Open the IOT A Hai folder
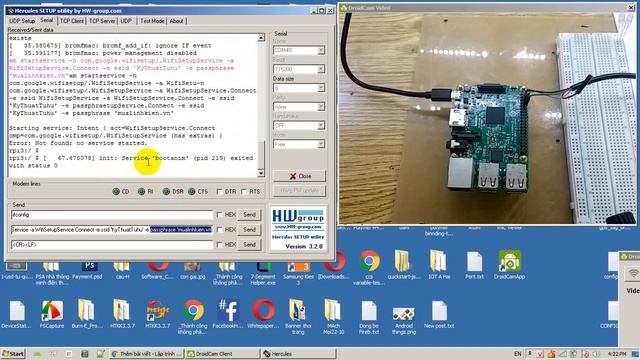The width and height of the screenshot is (640, 360). tap(439, 264)
